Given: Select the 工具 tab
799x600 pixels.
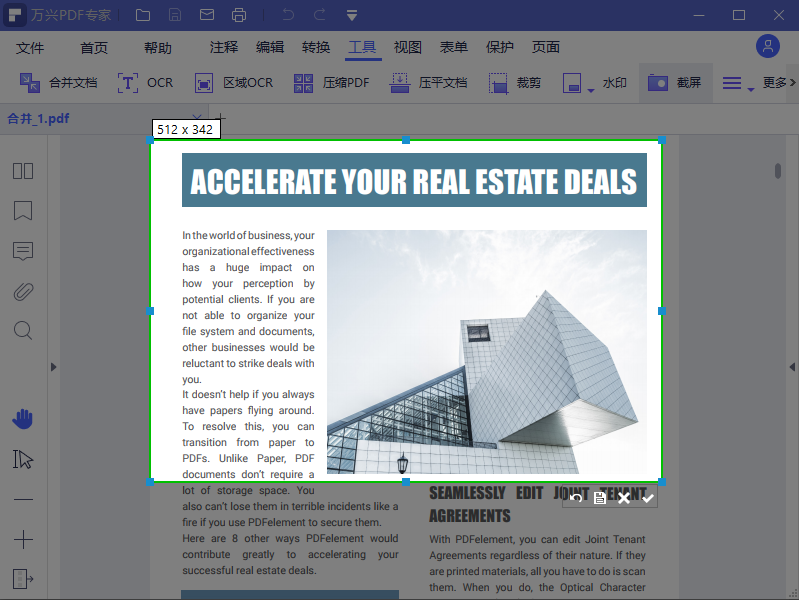Looking at the screenshot, I should point(362,47).
